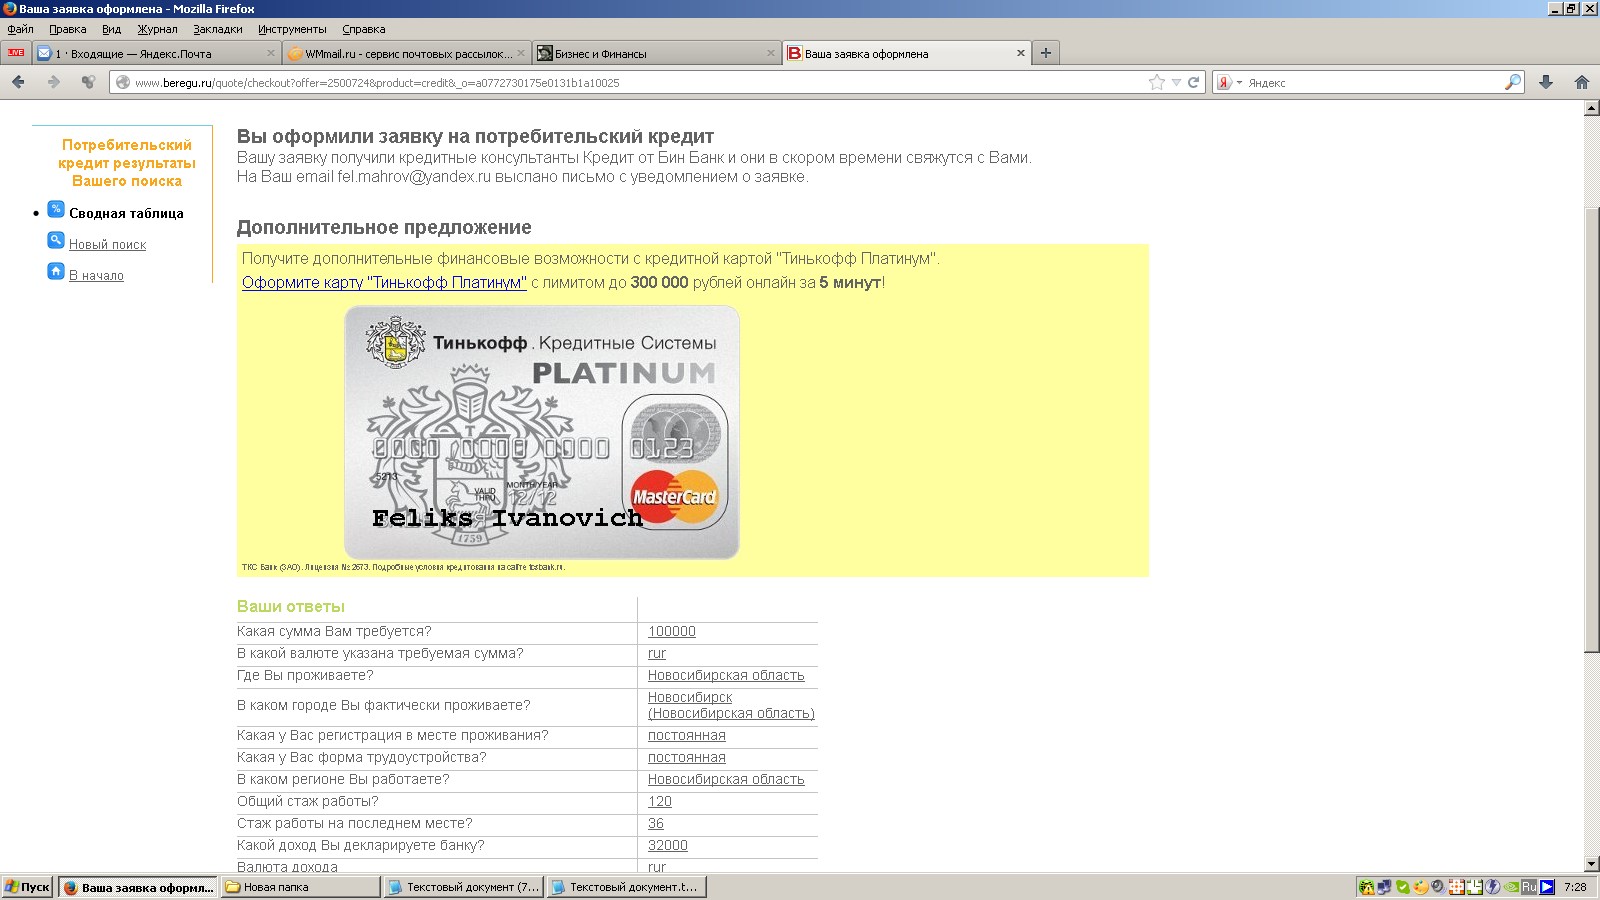Open the Справка menu
Image resolution: width=1600 pixels, height=900 pixels.
tap(364, 29)
